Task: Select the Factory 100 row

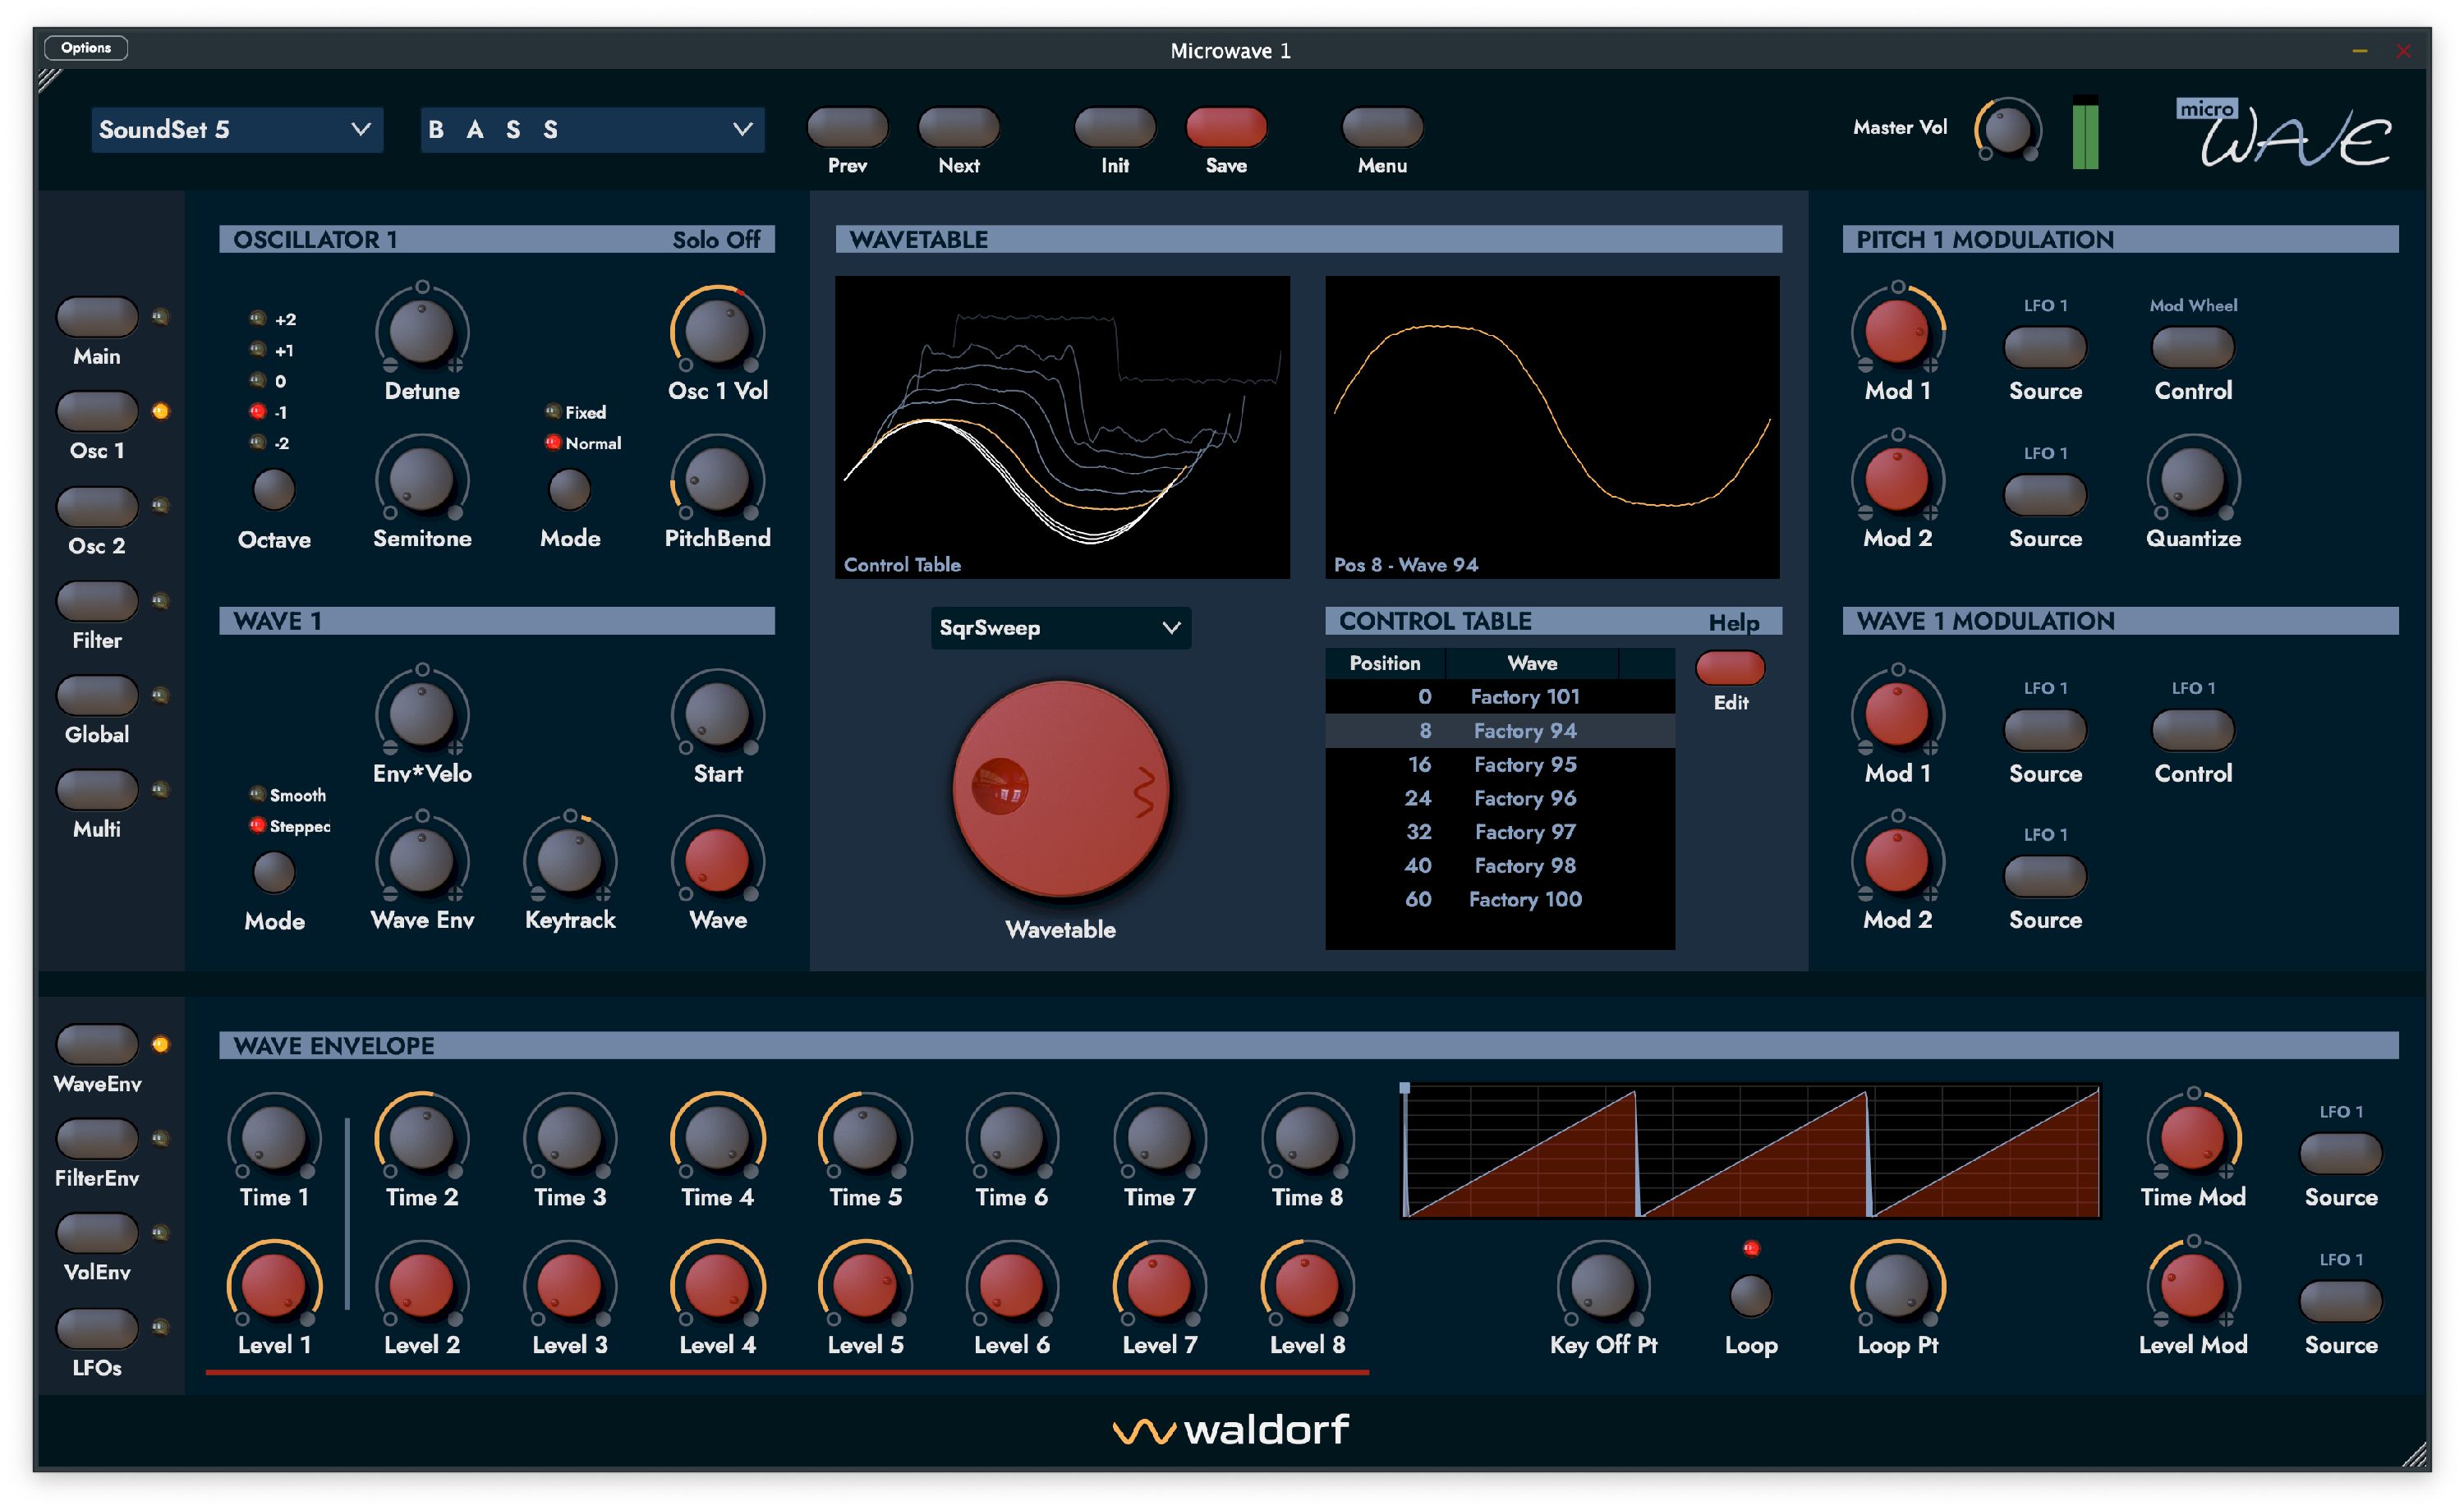Action: pyautogui.click(x=1500, y=899)
